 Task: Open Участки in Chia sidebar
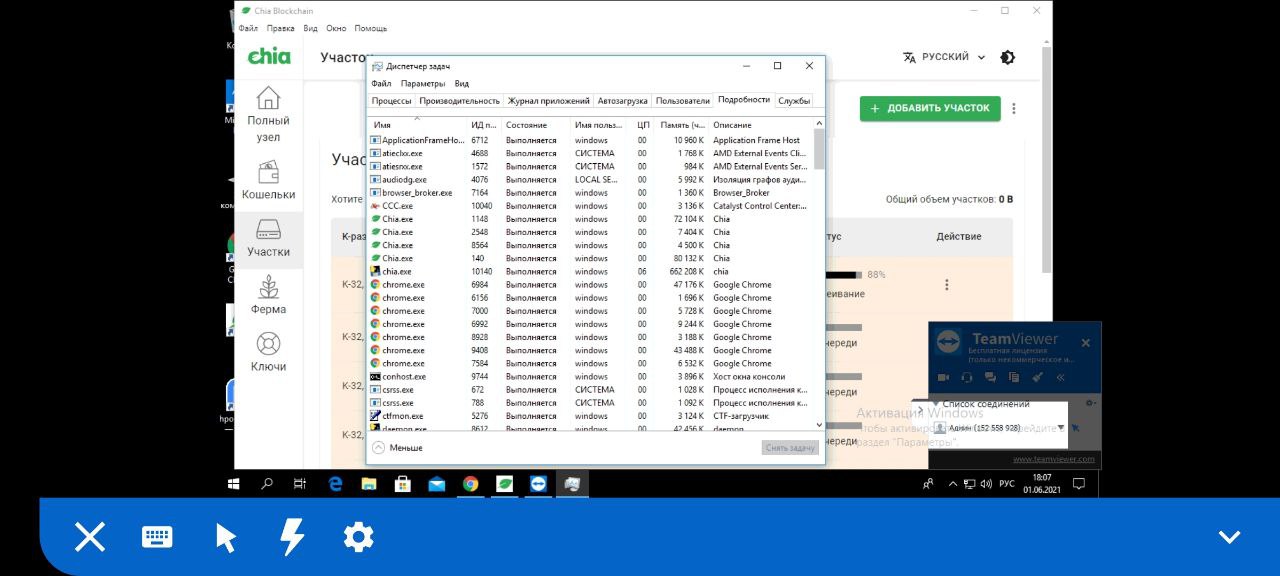point(268,239)
